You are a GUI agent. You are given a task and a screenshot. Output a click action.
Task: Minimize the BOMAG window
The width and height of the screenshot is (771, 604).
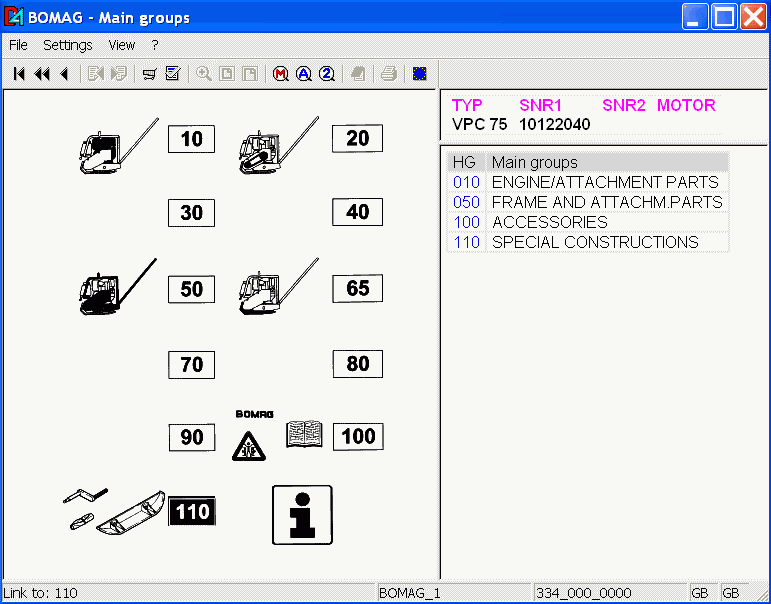click(695, 17)
